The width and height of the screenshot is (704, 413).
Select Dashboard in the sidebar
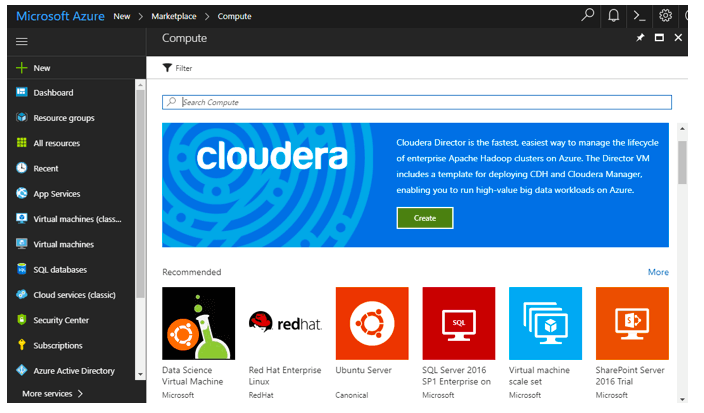(53, 92)
